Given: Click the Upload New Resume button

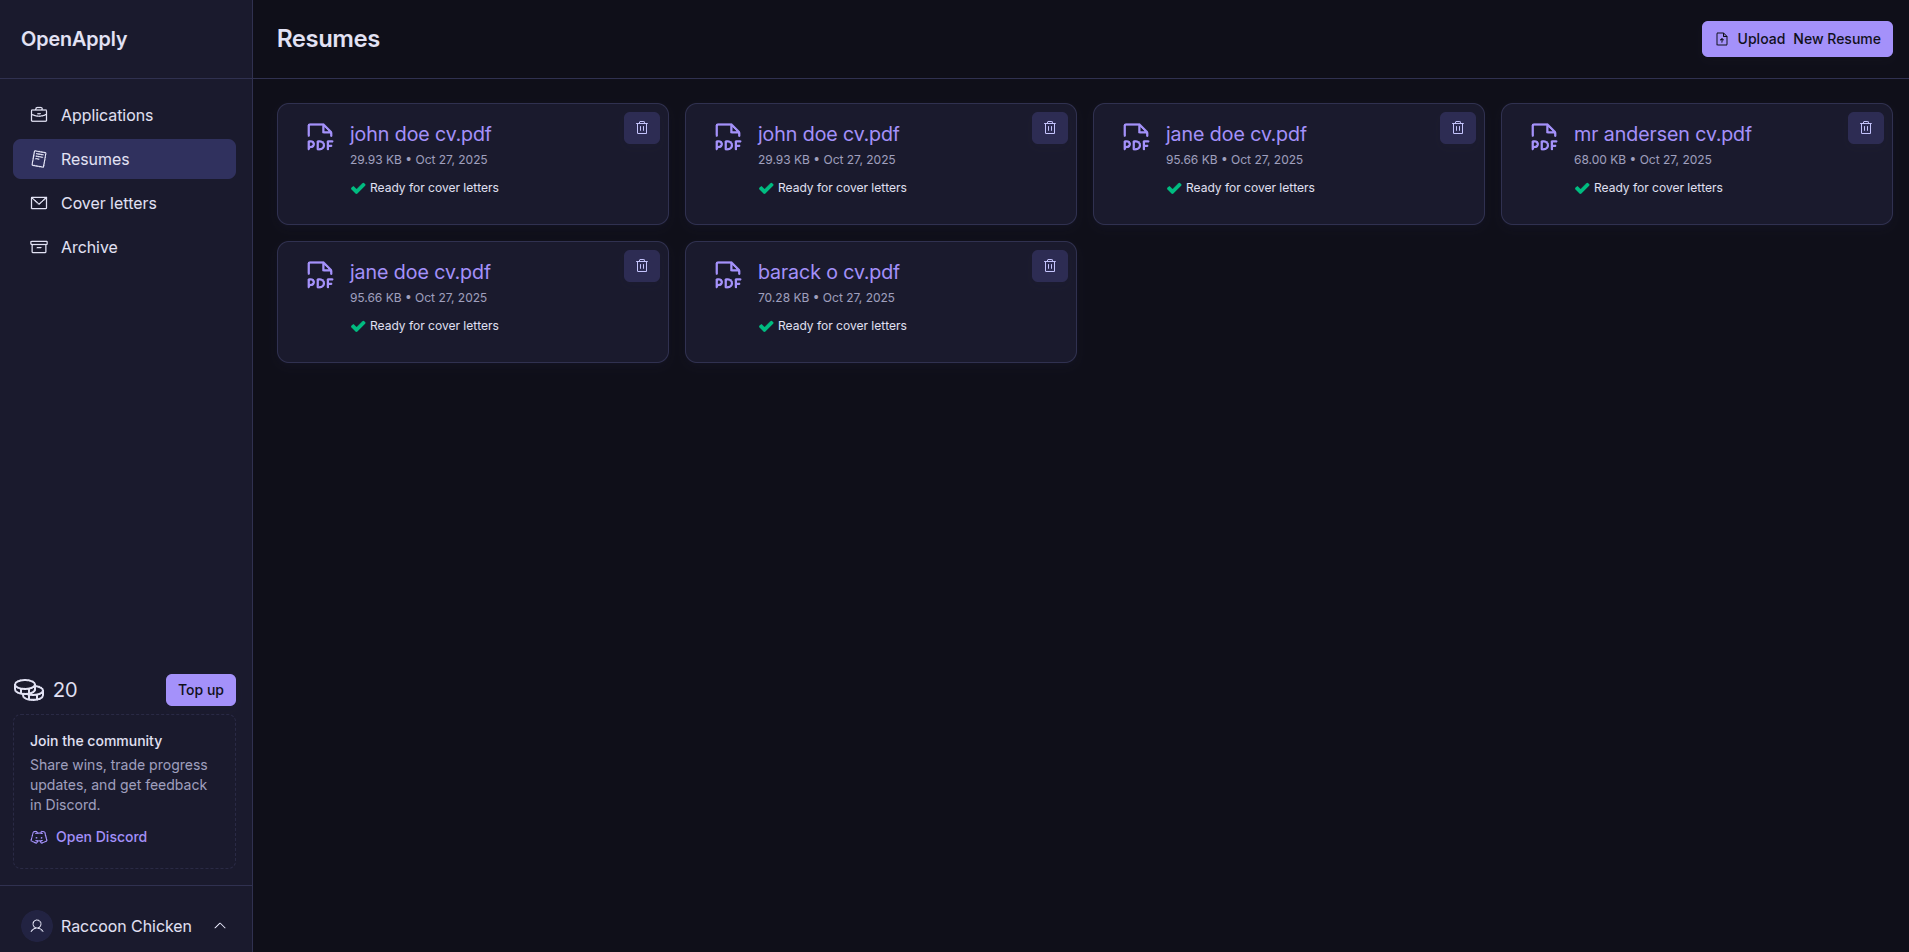Looking at the screenshot, I should [x=1797, y=39].
